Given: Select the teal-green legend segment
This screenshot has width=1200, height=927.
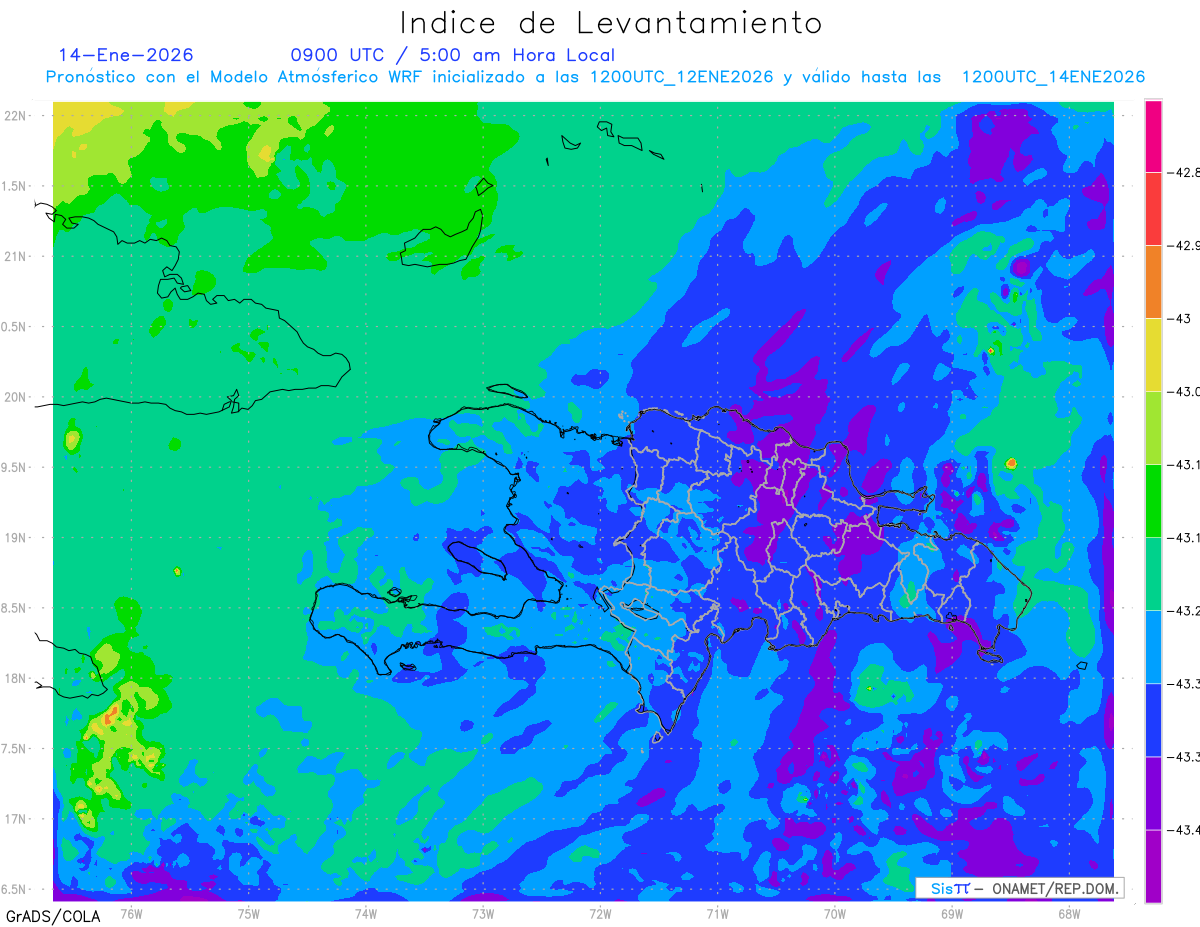Looking at the screenshot, I should pos(1153,574).
